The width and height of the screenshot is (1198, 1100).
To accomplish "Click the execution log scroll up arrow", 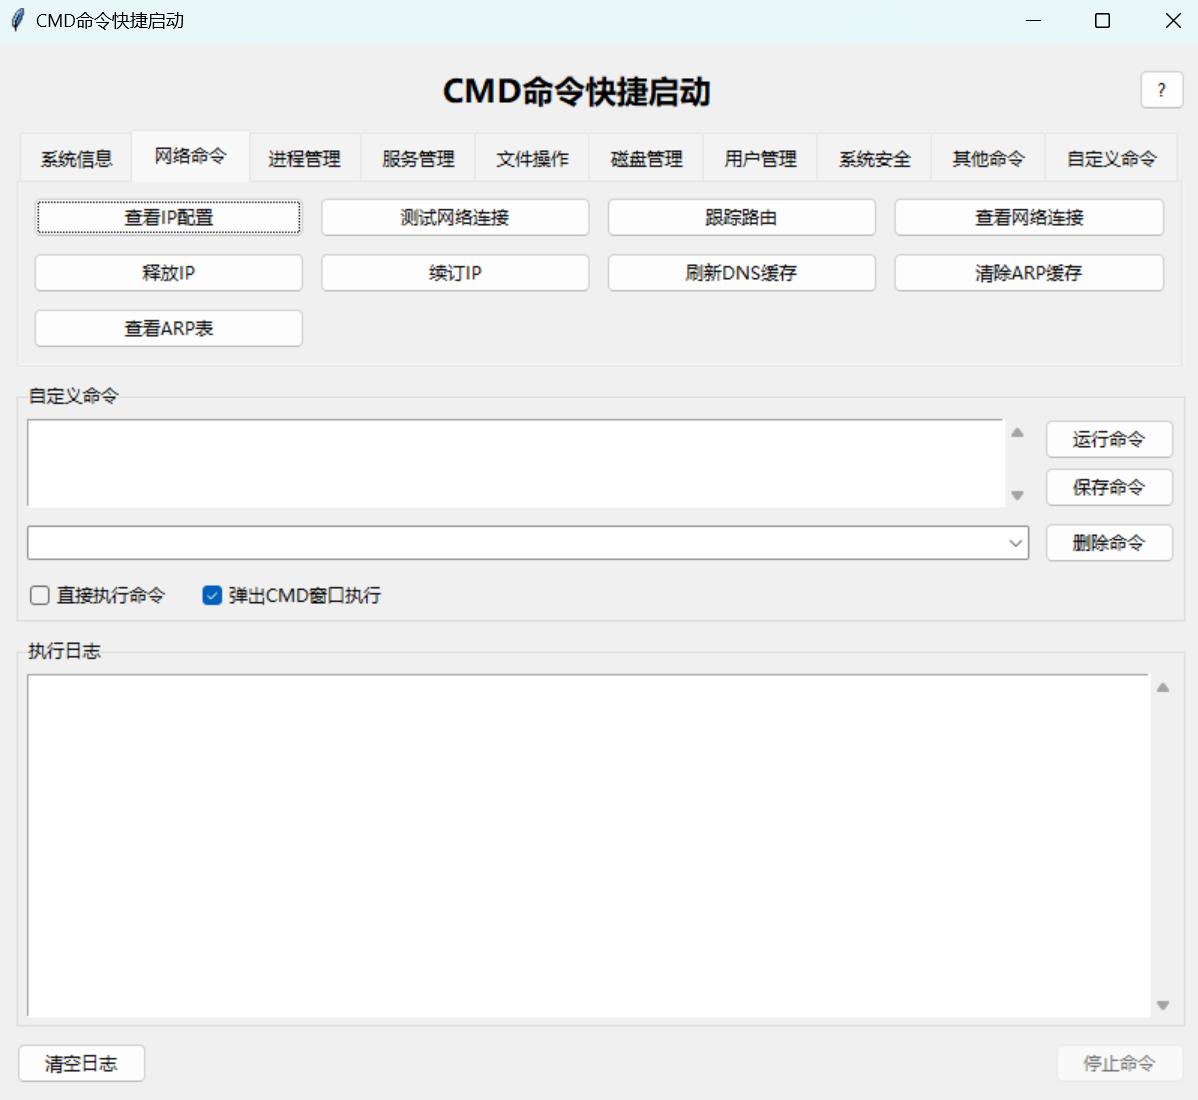I will click(1162, 688).
